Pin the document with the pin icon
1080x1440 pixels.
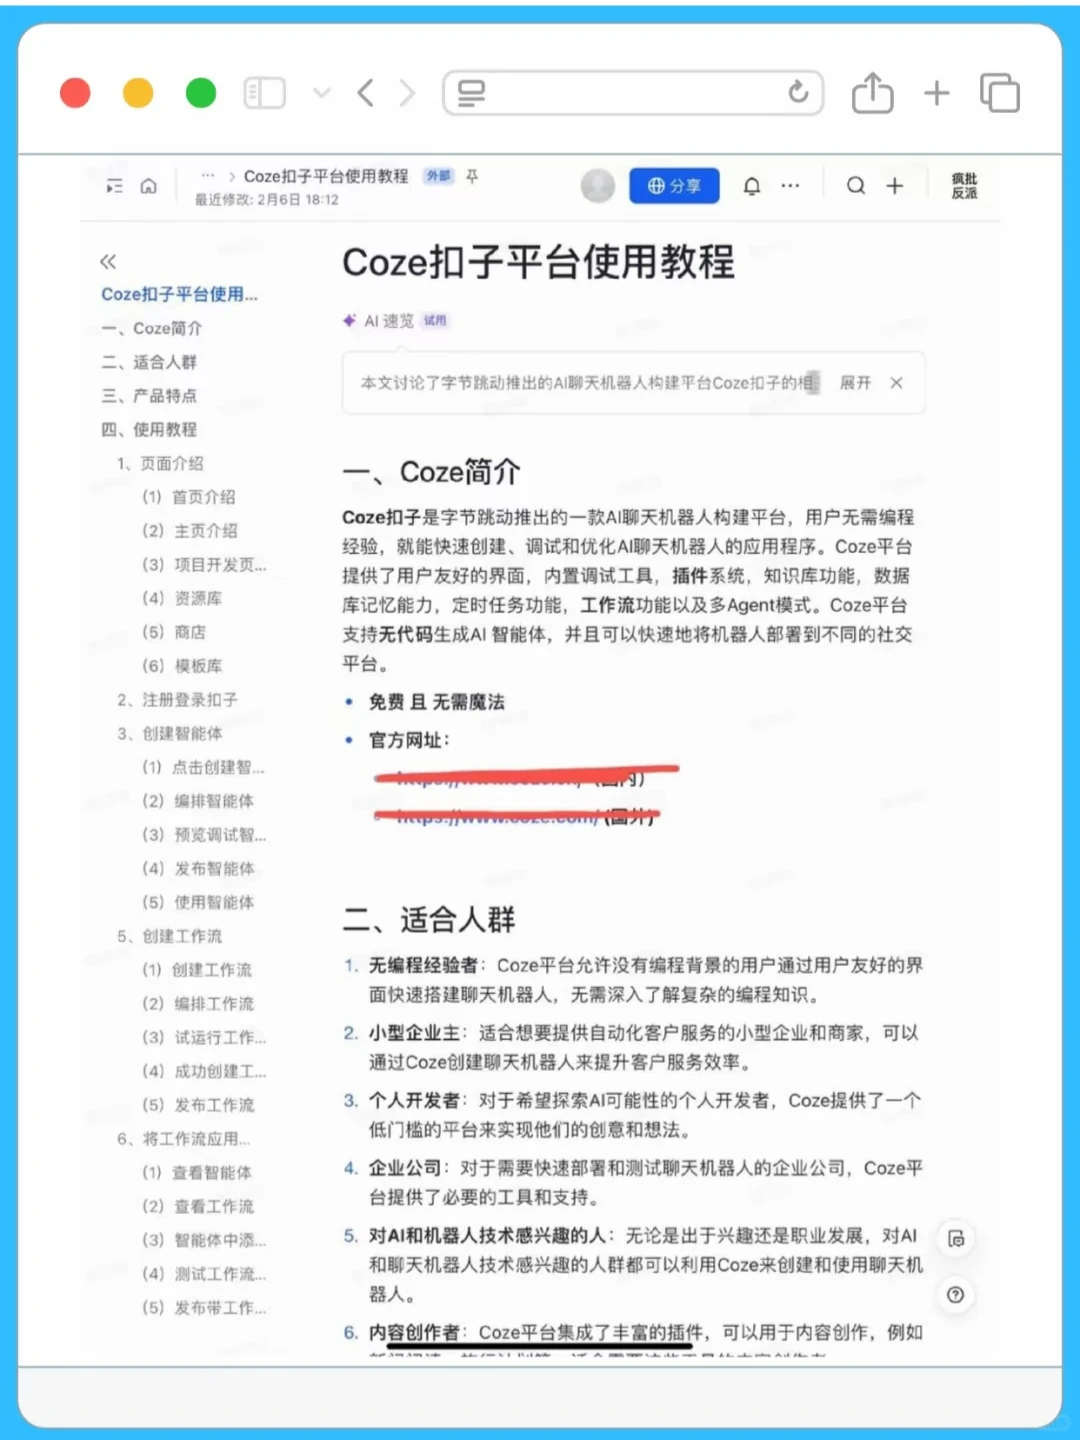click(x=472, y=176)
